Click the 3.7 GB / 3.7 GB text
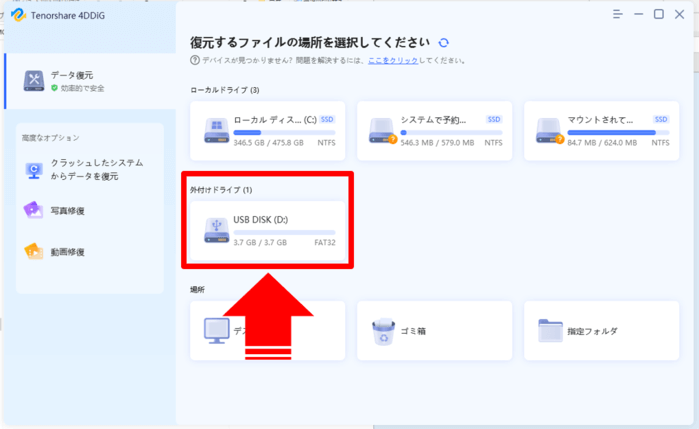The height and width of the screenshot is (429, 699). pyautogui.click(x=260, y=243)
